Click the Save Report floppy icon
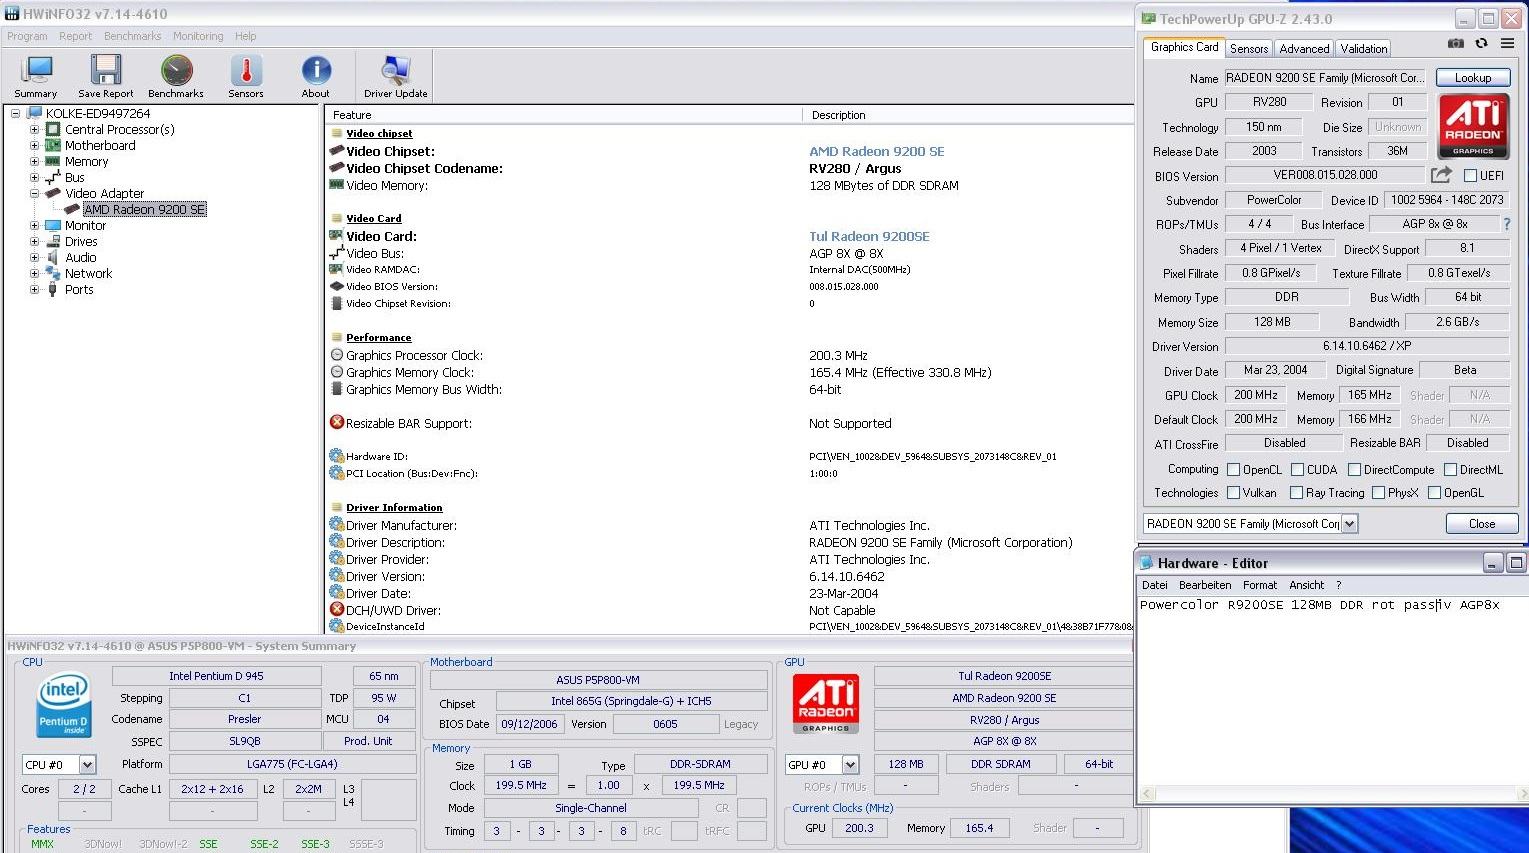The width and height of the screenshot is (1529, 853). pyautogui.click(x=105, y=77)
